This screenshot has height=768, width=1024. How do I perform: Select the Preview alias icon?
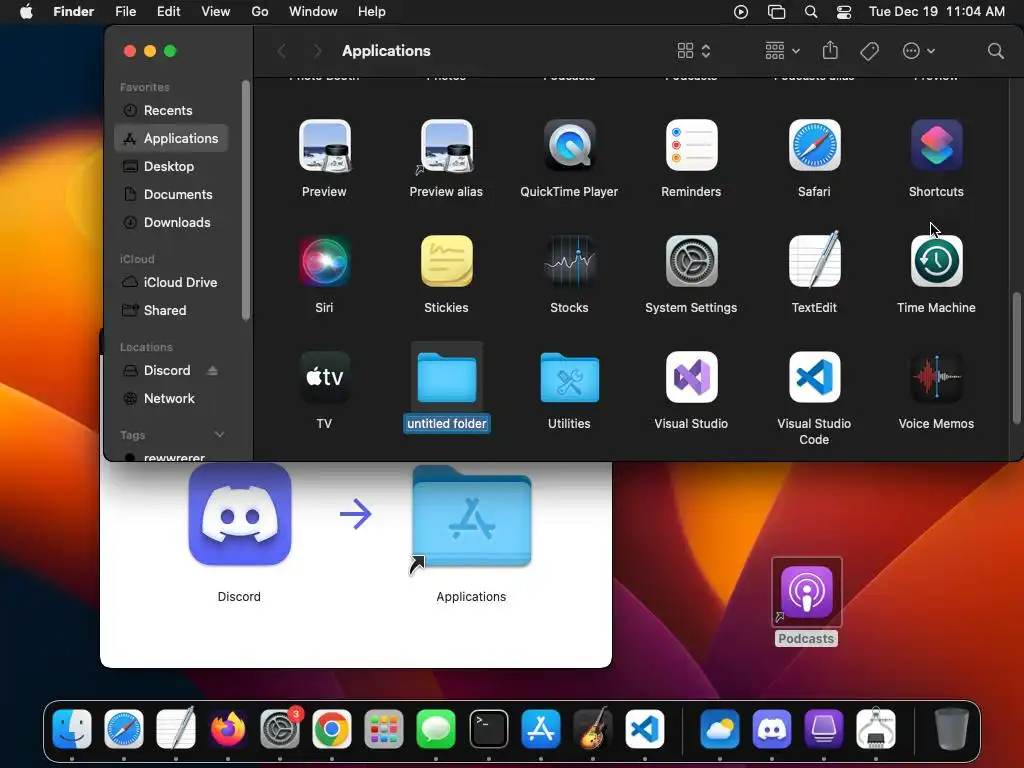(447, 146)
